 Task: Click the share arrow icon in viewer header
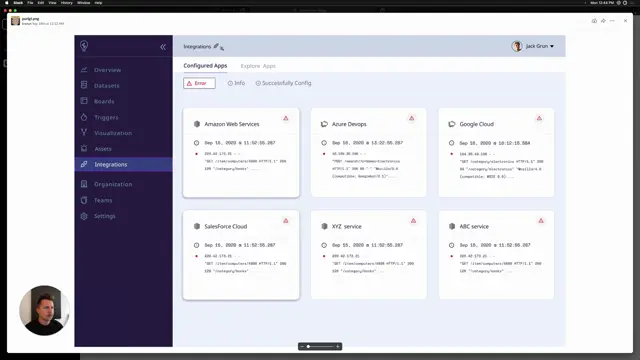(x=603, y=21)
